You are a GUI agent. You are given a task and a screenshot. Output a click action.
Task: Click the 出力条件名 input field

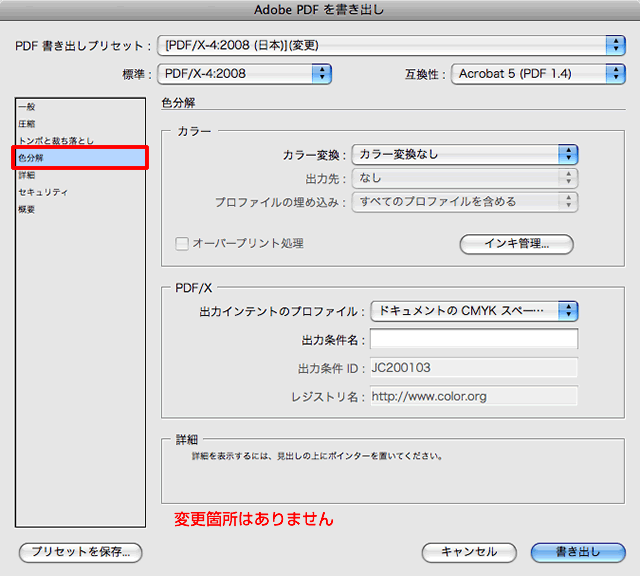[474, 339]
